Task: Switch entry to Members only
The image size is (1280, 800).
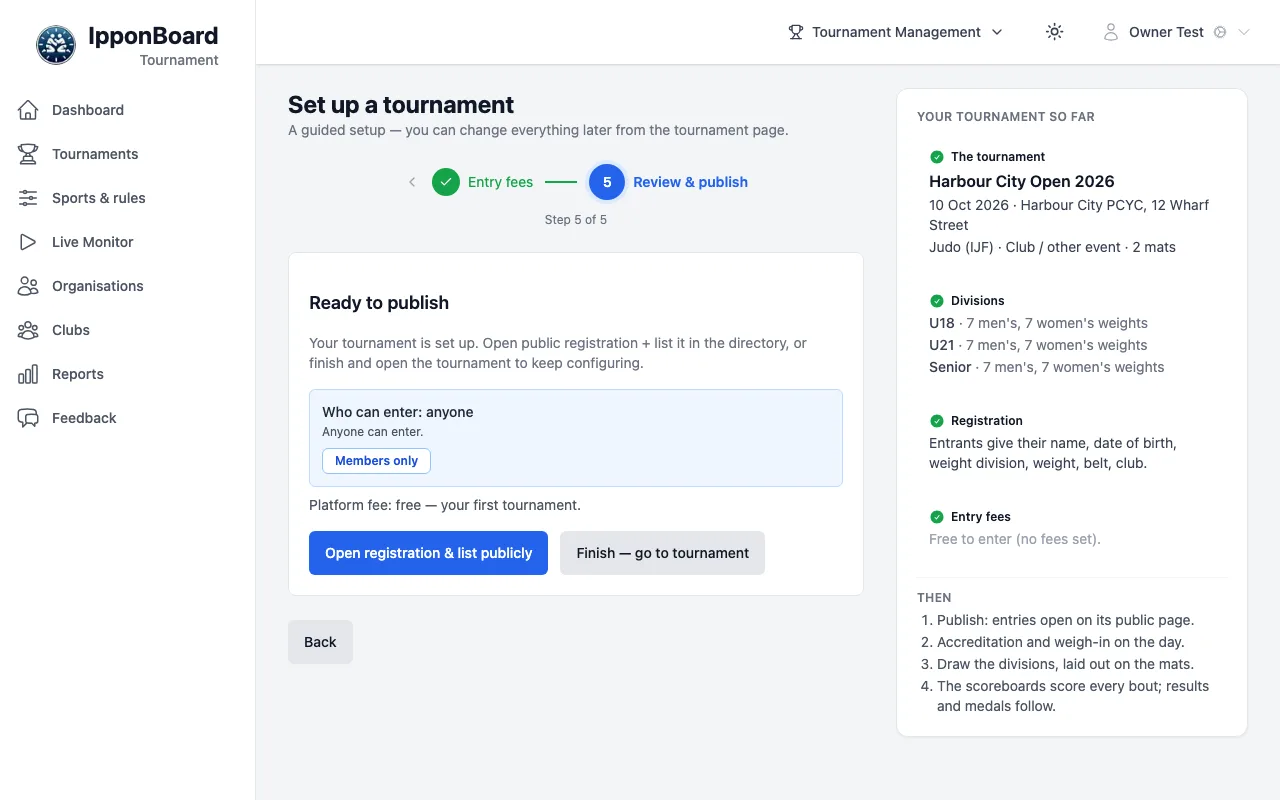Action: 376,461
